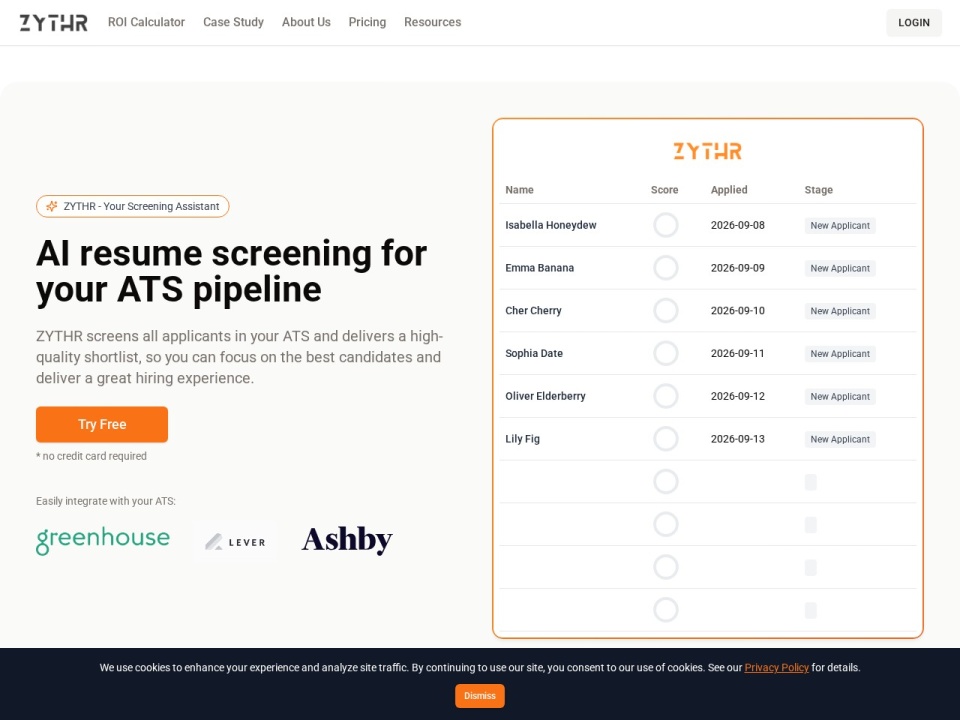
Task: Click New Applicant tag for Isabella Honeydew
Action: pos(840,225)
